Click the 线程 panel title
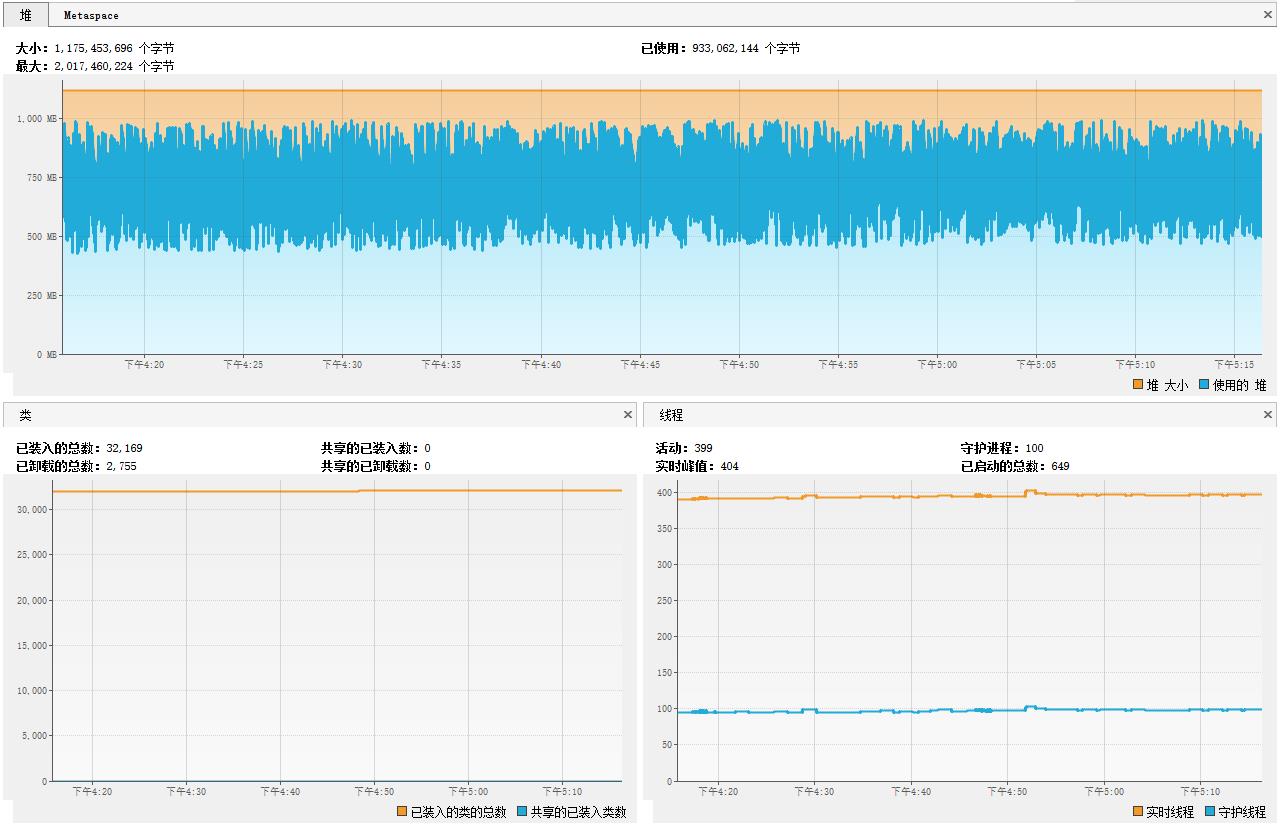Viewport: 1281px width, 828px height. tap(671, 415)
